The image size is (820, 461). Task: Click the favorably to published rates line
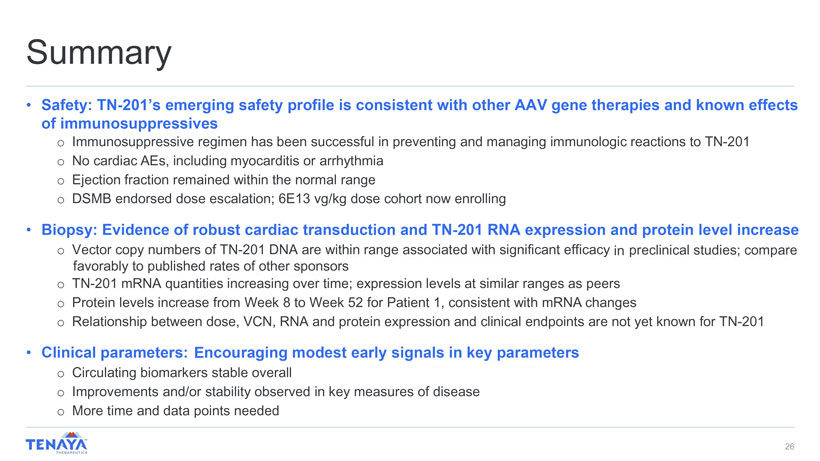pos(210,266)
